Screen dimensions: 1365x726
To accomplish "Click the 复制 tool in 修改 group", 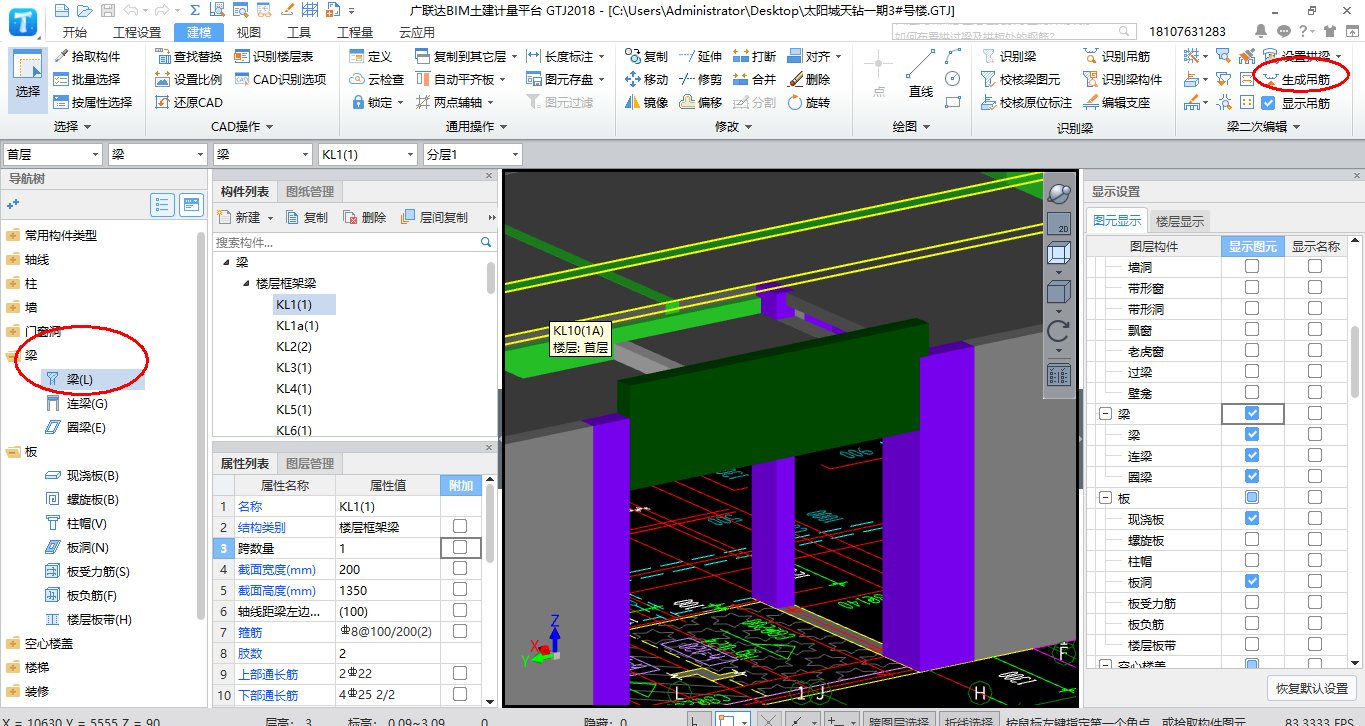I will click(x=646, y=56).
